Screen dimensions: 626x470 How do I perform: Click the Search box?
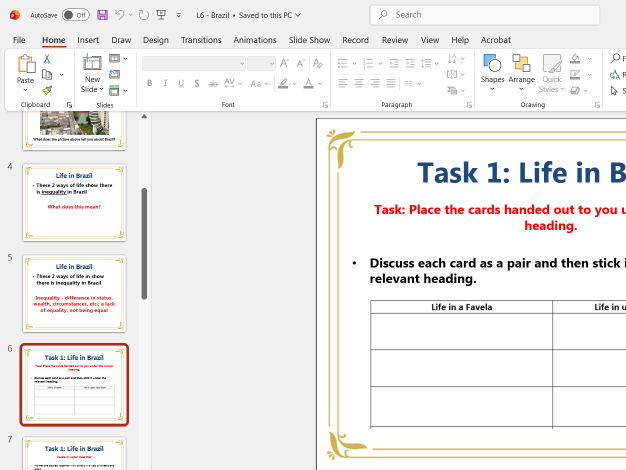pos(485,15)
